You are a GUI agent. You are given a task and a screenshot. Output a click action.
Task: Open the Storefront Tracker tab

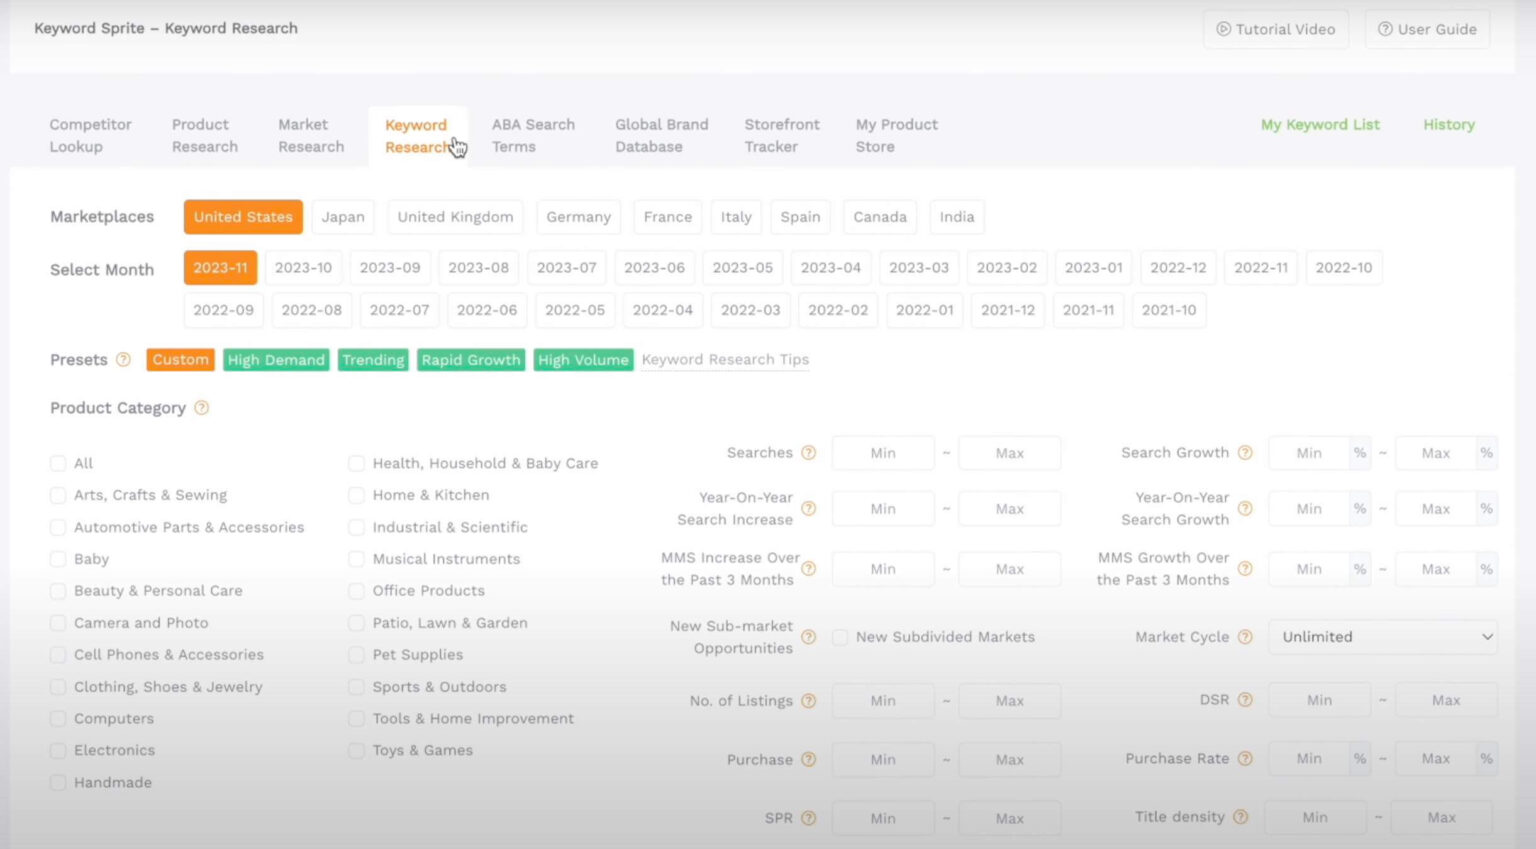coord(782,135)
